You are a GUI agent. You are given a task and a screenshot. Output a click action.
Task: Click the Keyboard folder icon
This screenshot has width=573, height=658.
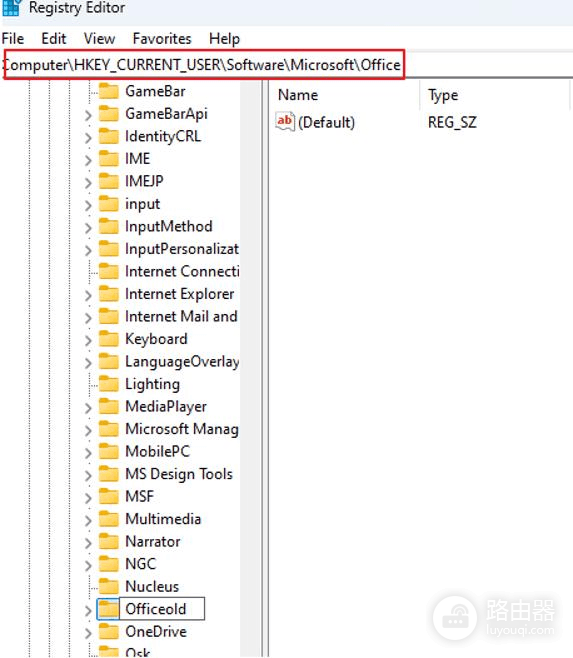(109, 339)
